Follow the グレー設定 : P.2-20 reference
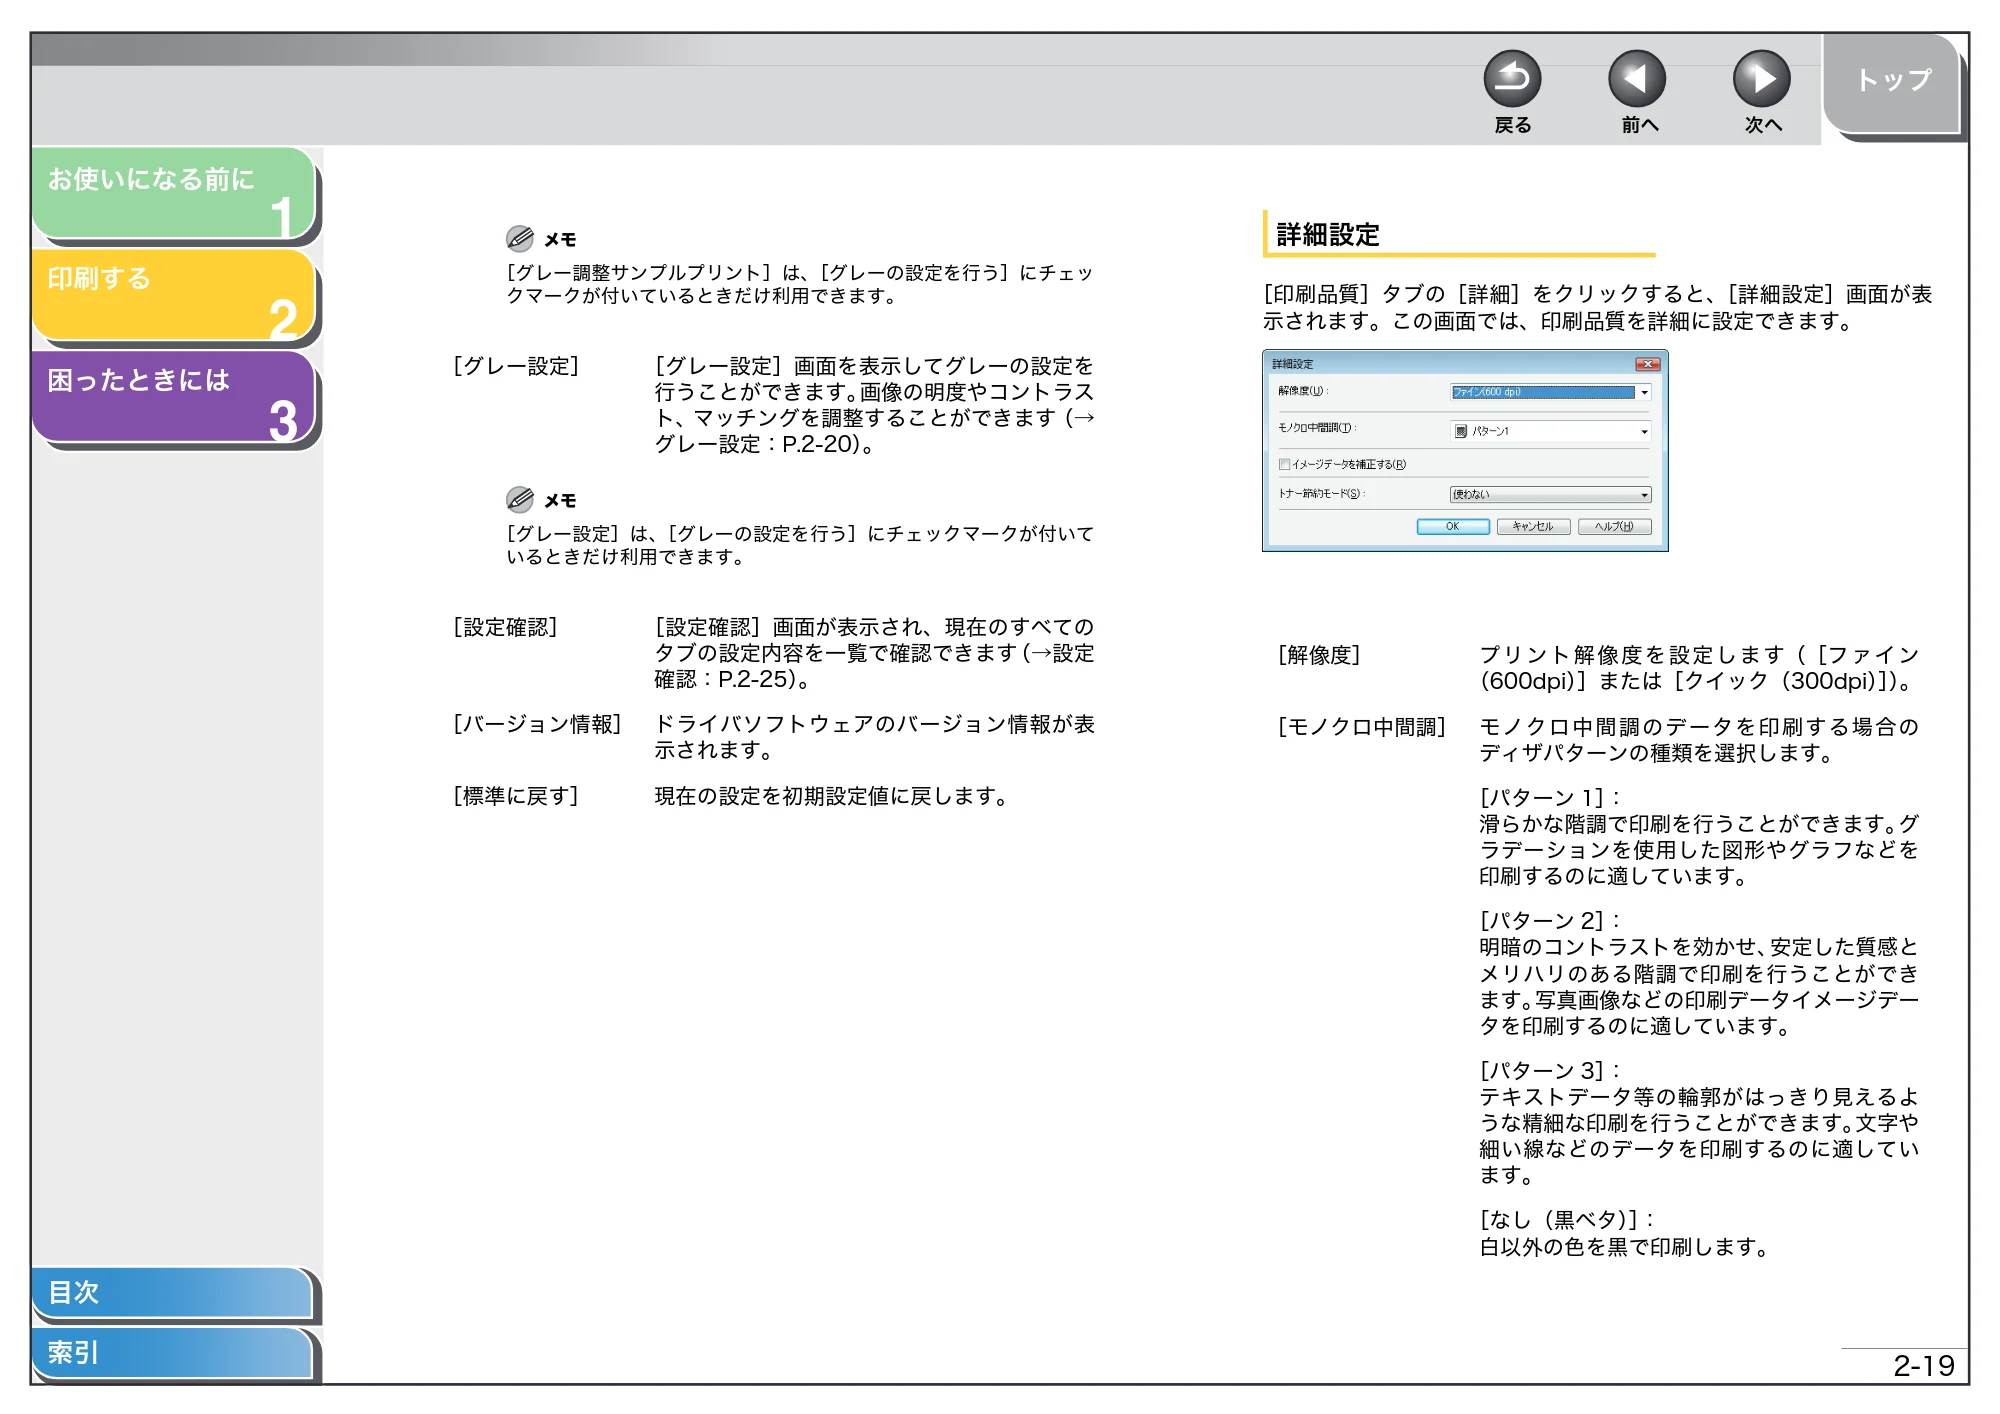The image size is (2000, 1414). coord(757,444)
